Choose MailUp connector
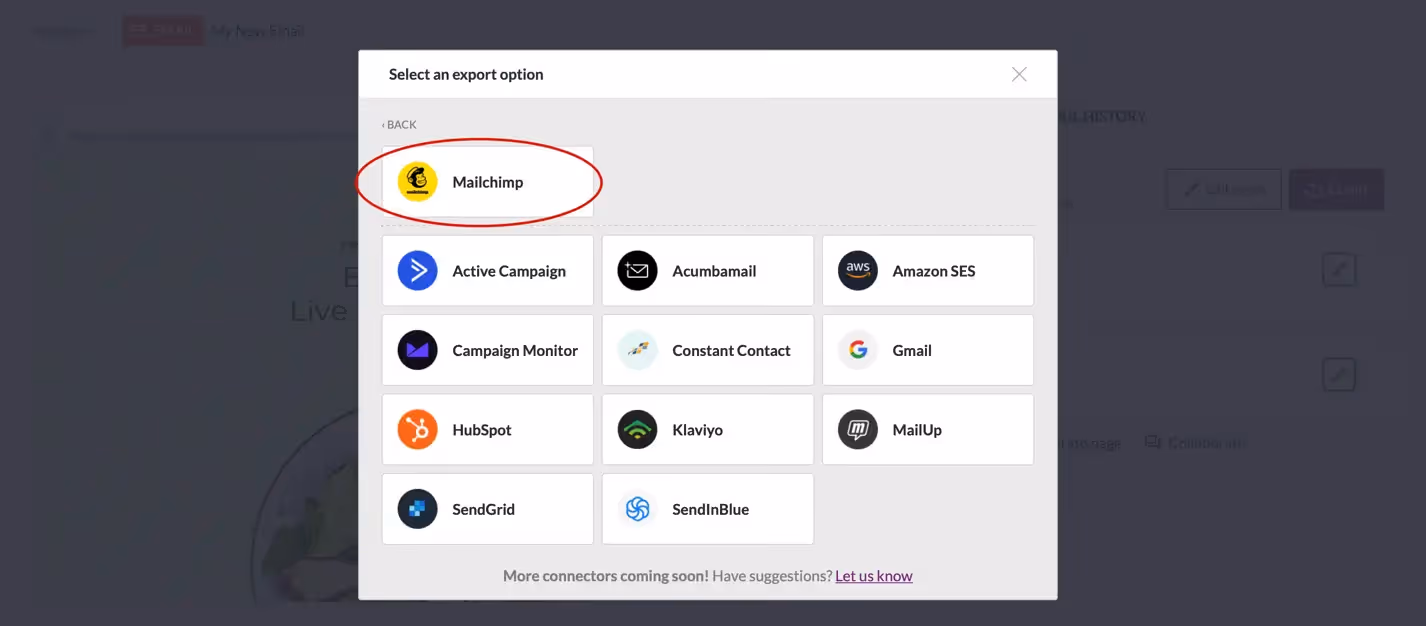Screen dimensions: 1426x626 click(928, 430)
